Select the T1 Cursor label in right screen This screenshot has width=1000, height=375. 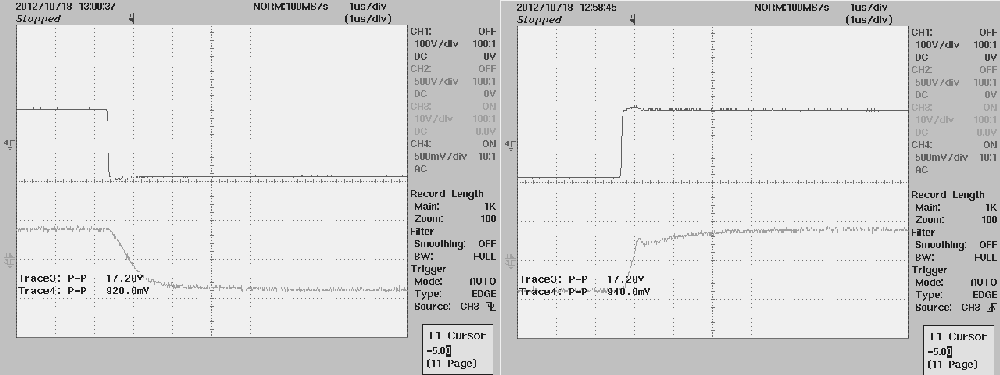(x=958, y=336)
